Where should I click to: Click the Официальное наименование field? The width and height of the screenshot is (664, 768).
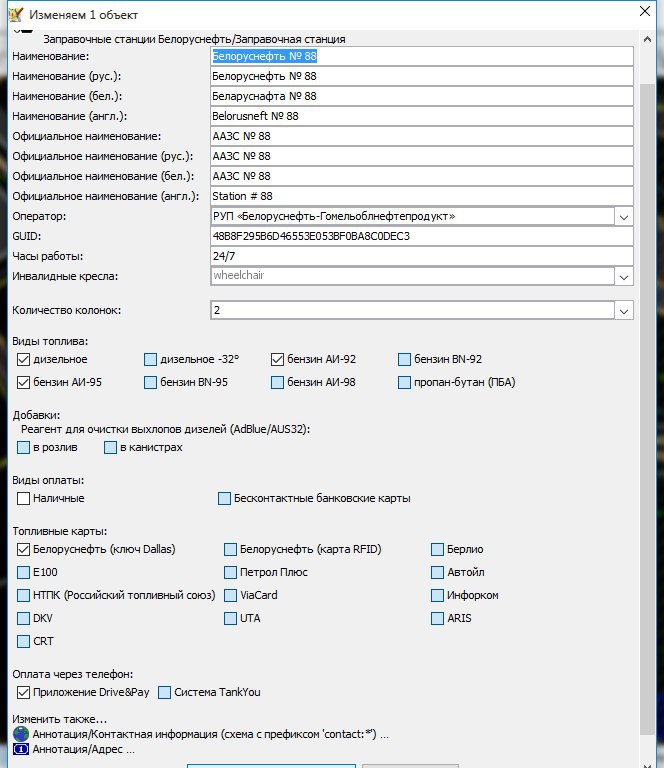pos(422,136)
